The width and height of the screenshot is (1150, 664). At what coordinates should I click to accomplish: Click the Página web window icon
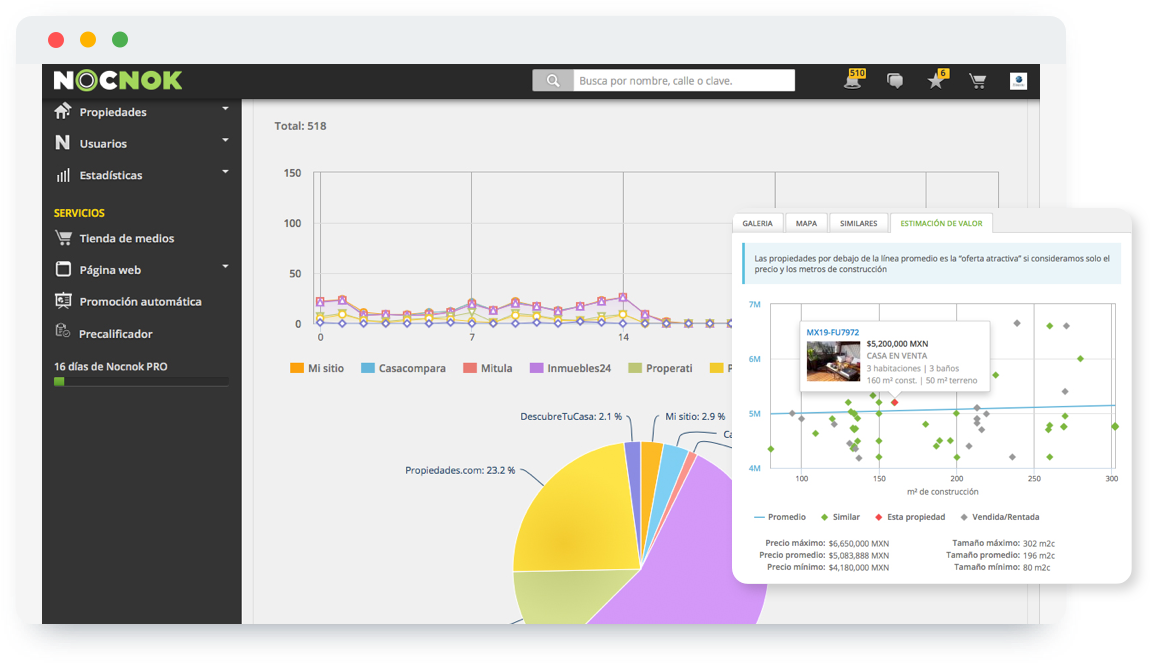coord(64,269)
